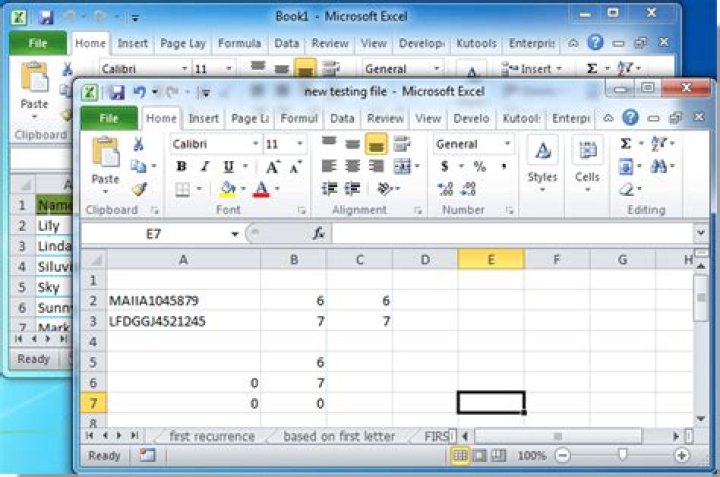The width and height of the screenshot is (720, 477).
Task: Click the insert function fx icon
Action: [319, 233]
